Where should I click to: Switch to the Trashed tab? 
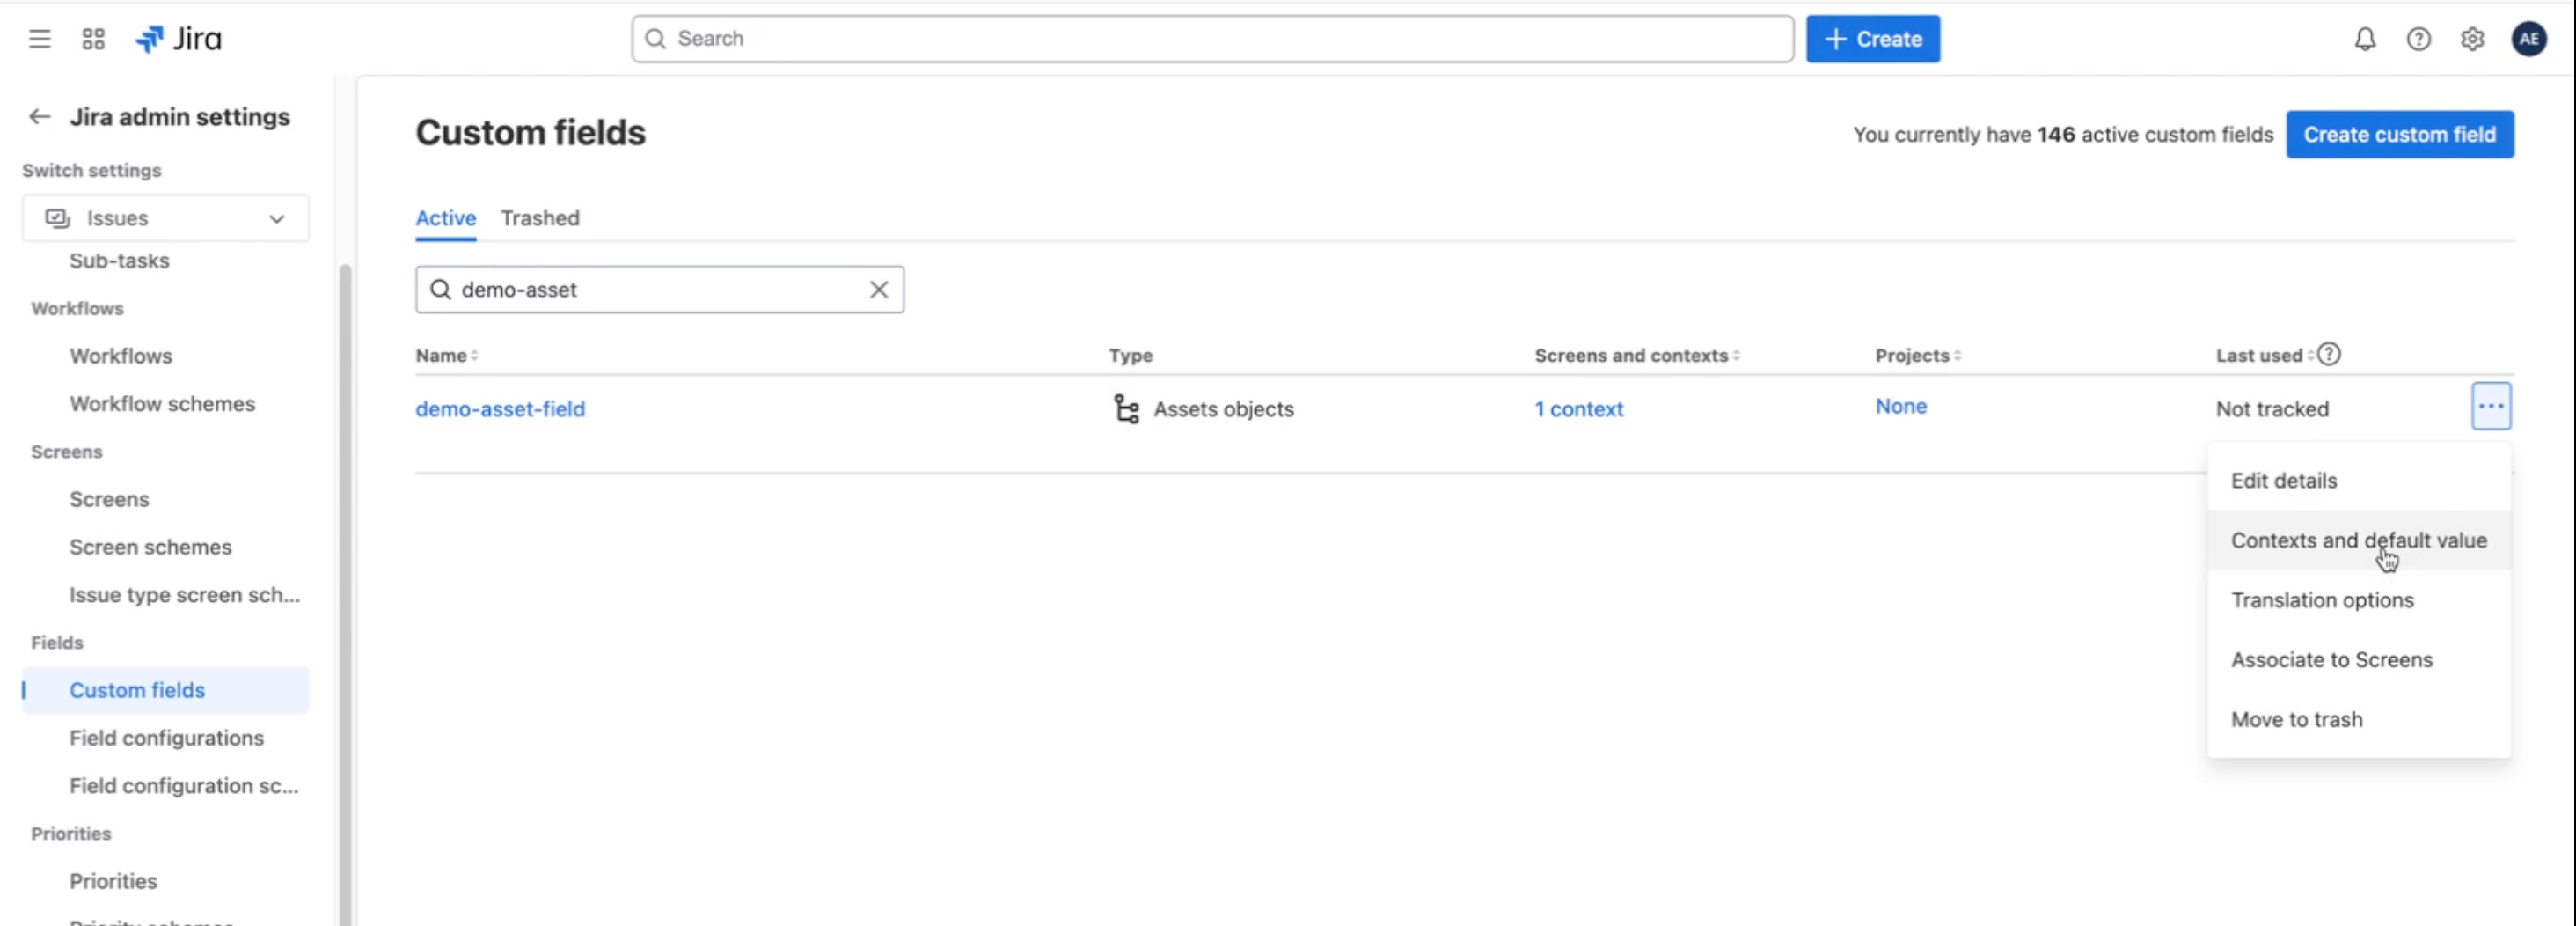click(x=540, y=218)
